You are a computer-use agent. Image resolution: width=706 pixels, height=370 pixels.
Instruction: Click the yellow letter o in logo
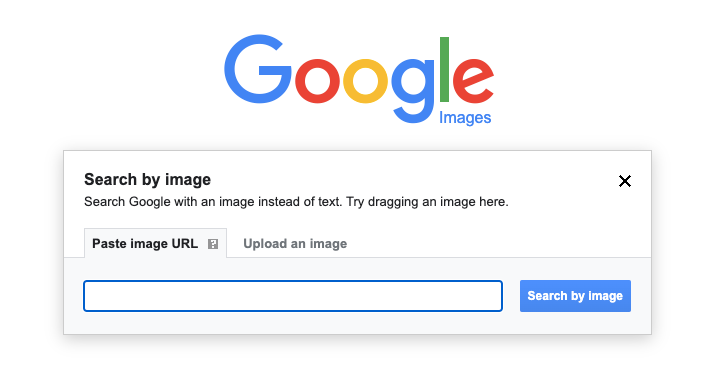[x=365, y=81]
